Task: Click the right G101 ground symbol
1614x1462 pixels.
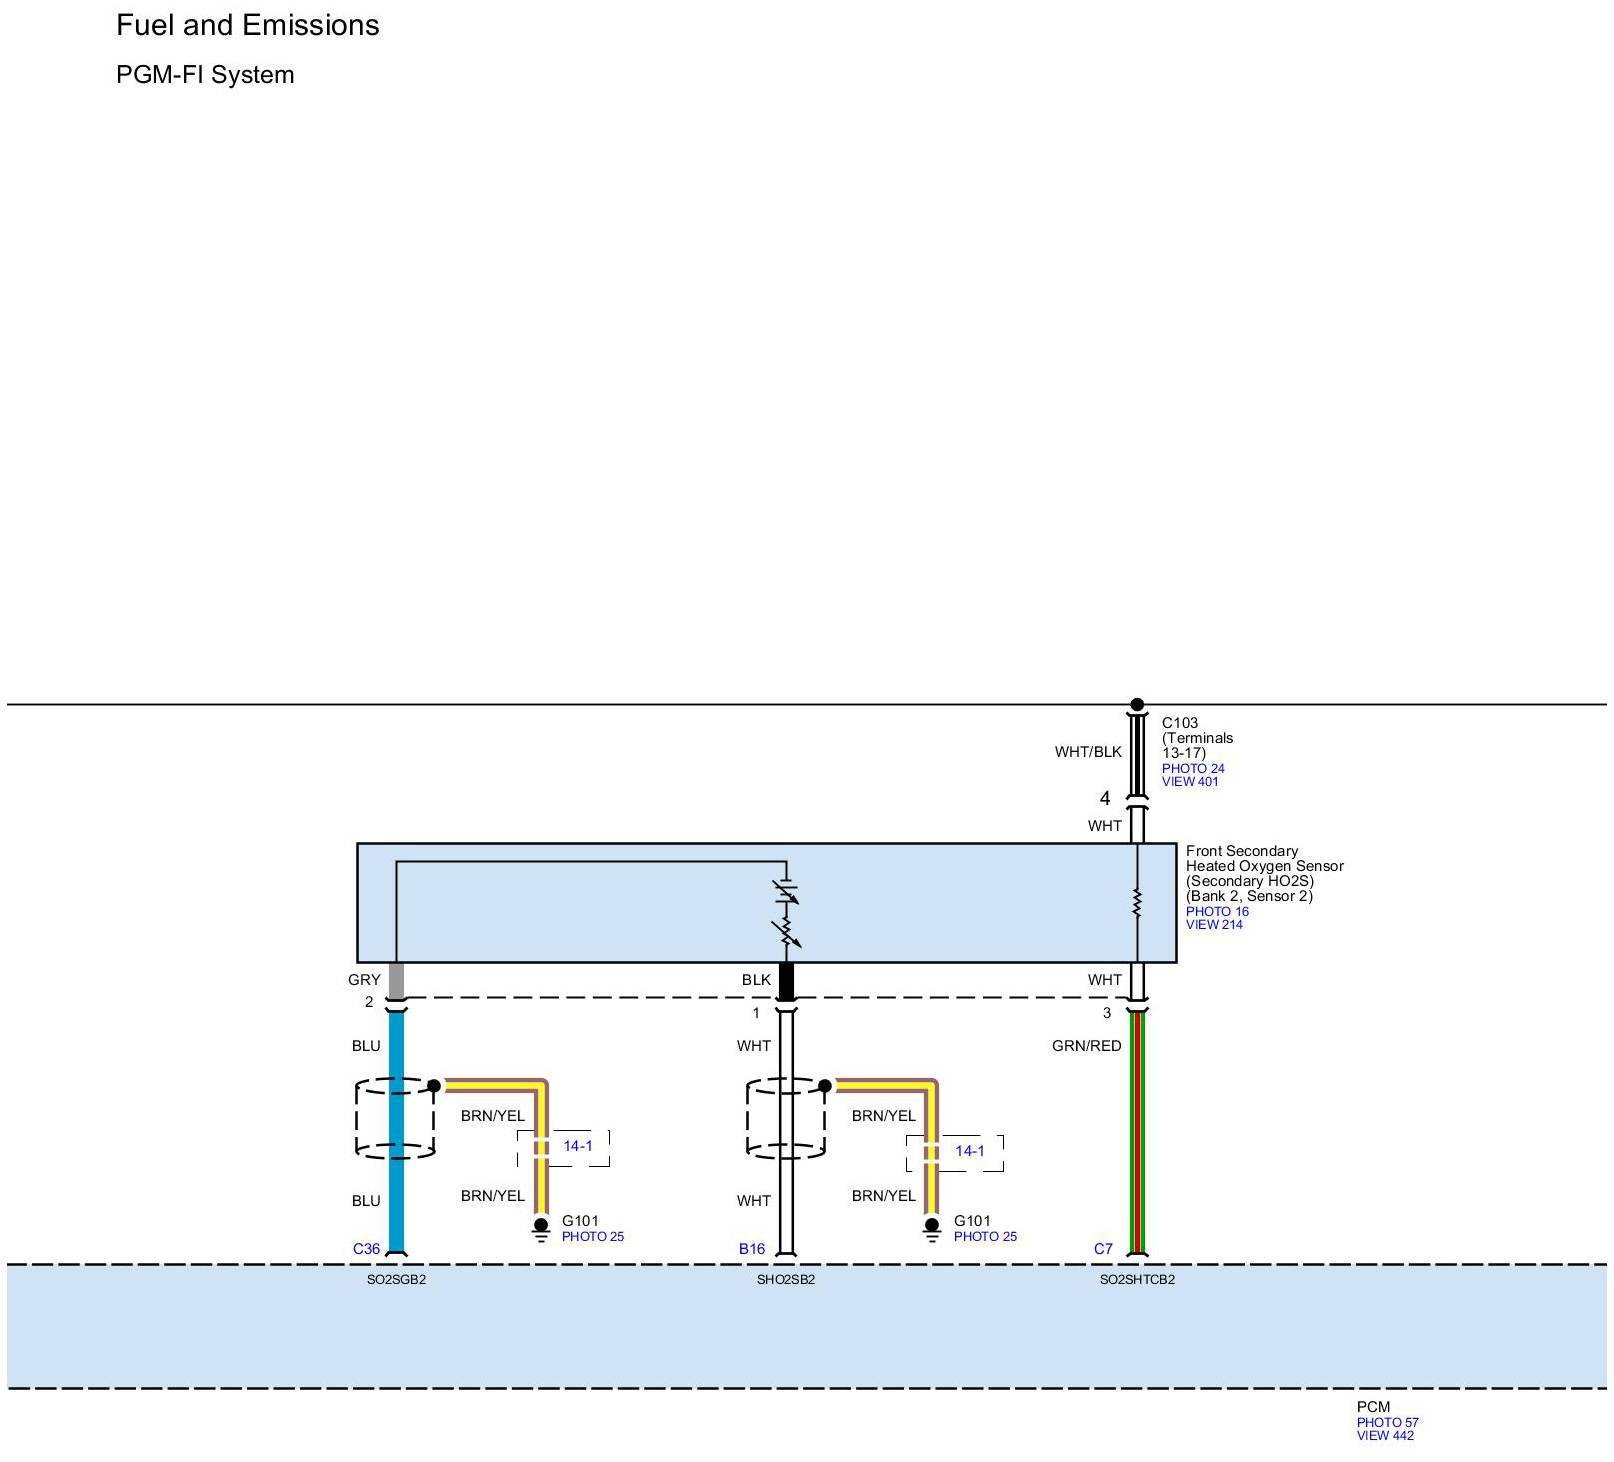Action: click(x=932, y=1230)
